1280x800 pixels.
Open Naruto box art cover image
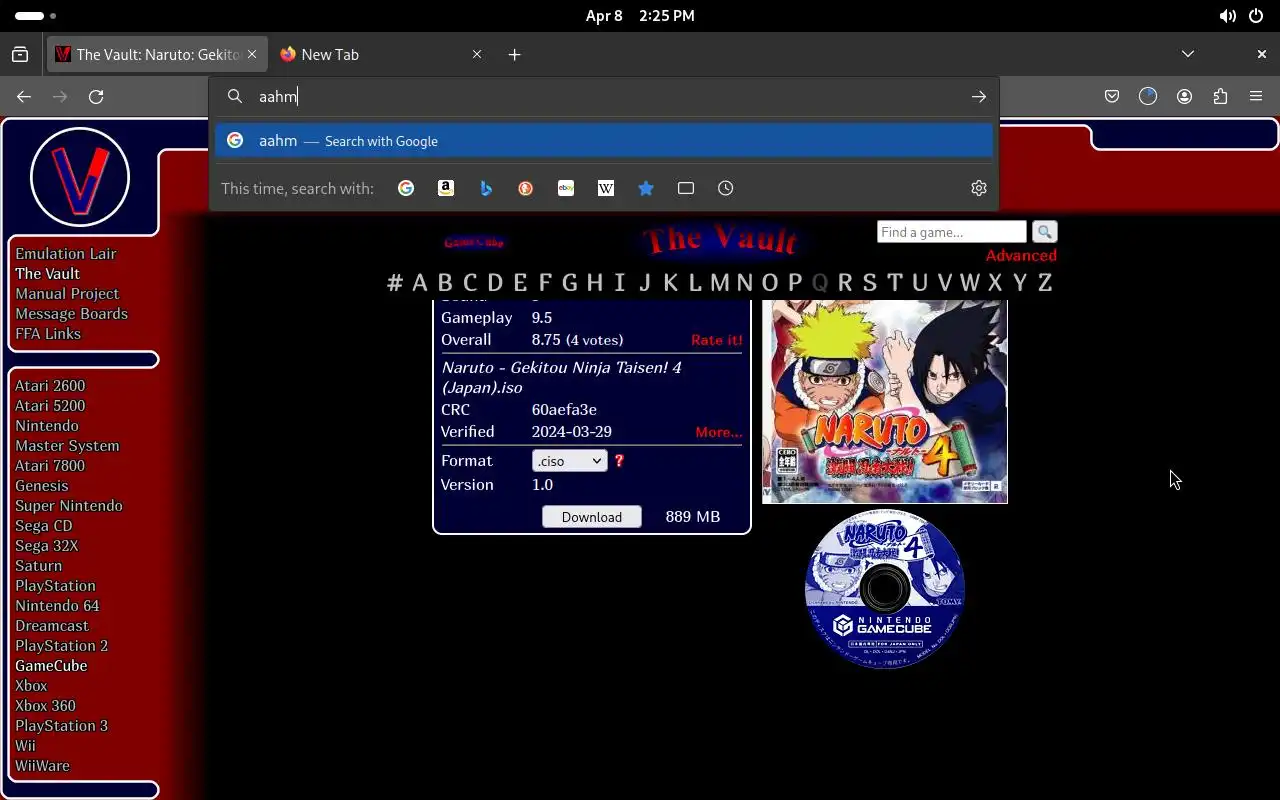[885, 401]
